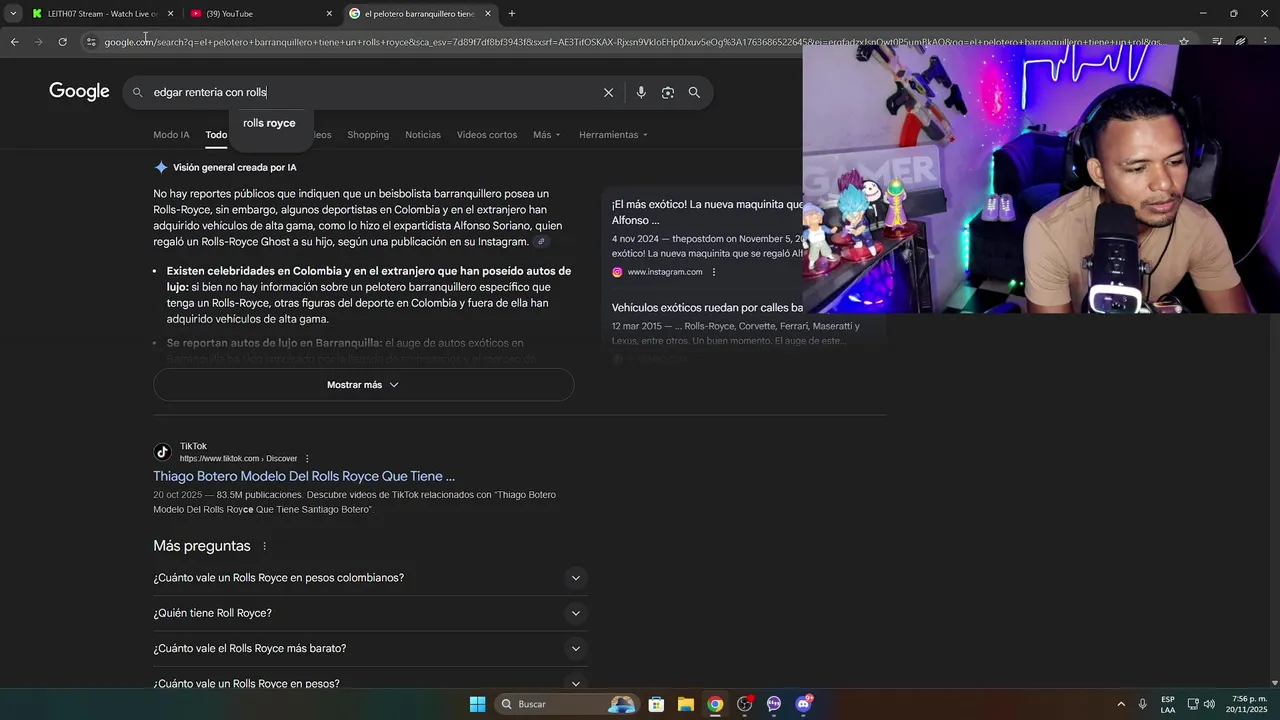
Task: Click the Instagram favicon beside www.instagram.com
Action: [617, 272]
